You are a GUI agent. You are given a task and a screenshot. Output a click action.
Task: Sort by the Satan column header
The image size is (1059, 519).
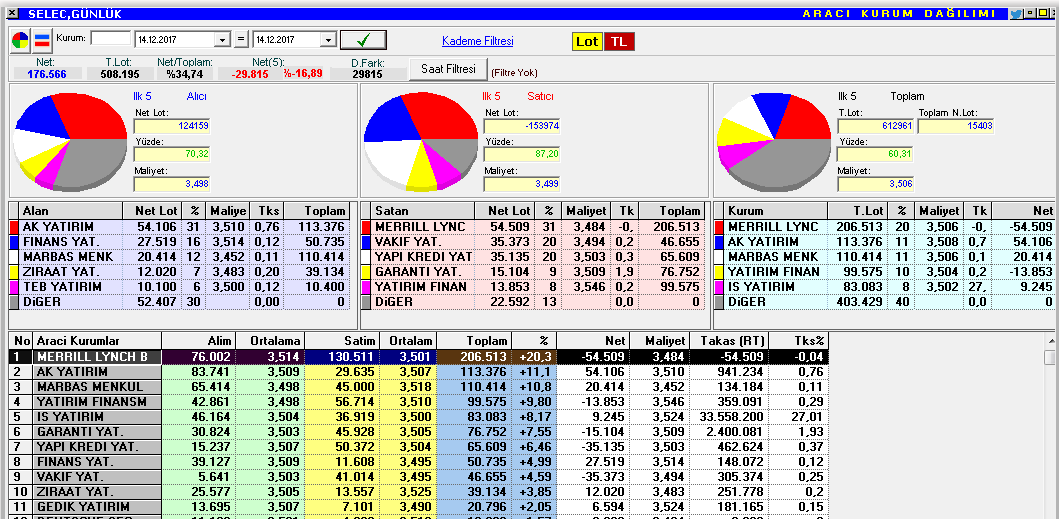point(423,211)
